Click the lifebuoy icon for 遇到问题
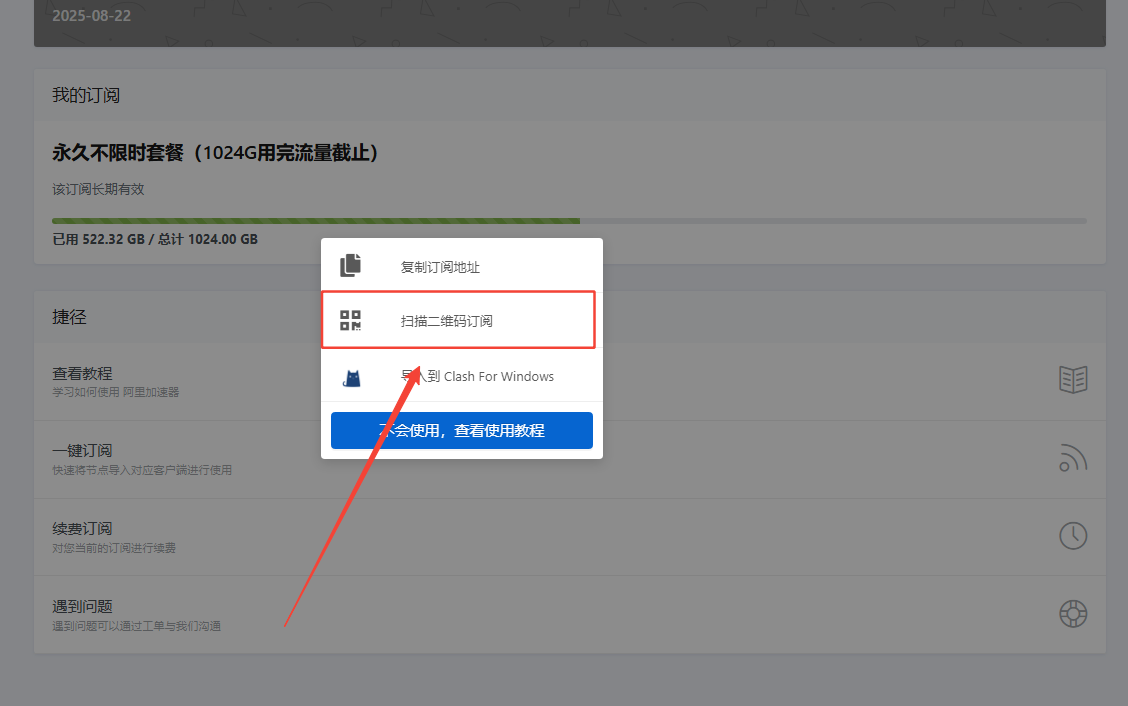 tap(1073, 613)
